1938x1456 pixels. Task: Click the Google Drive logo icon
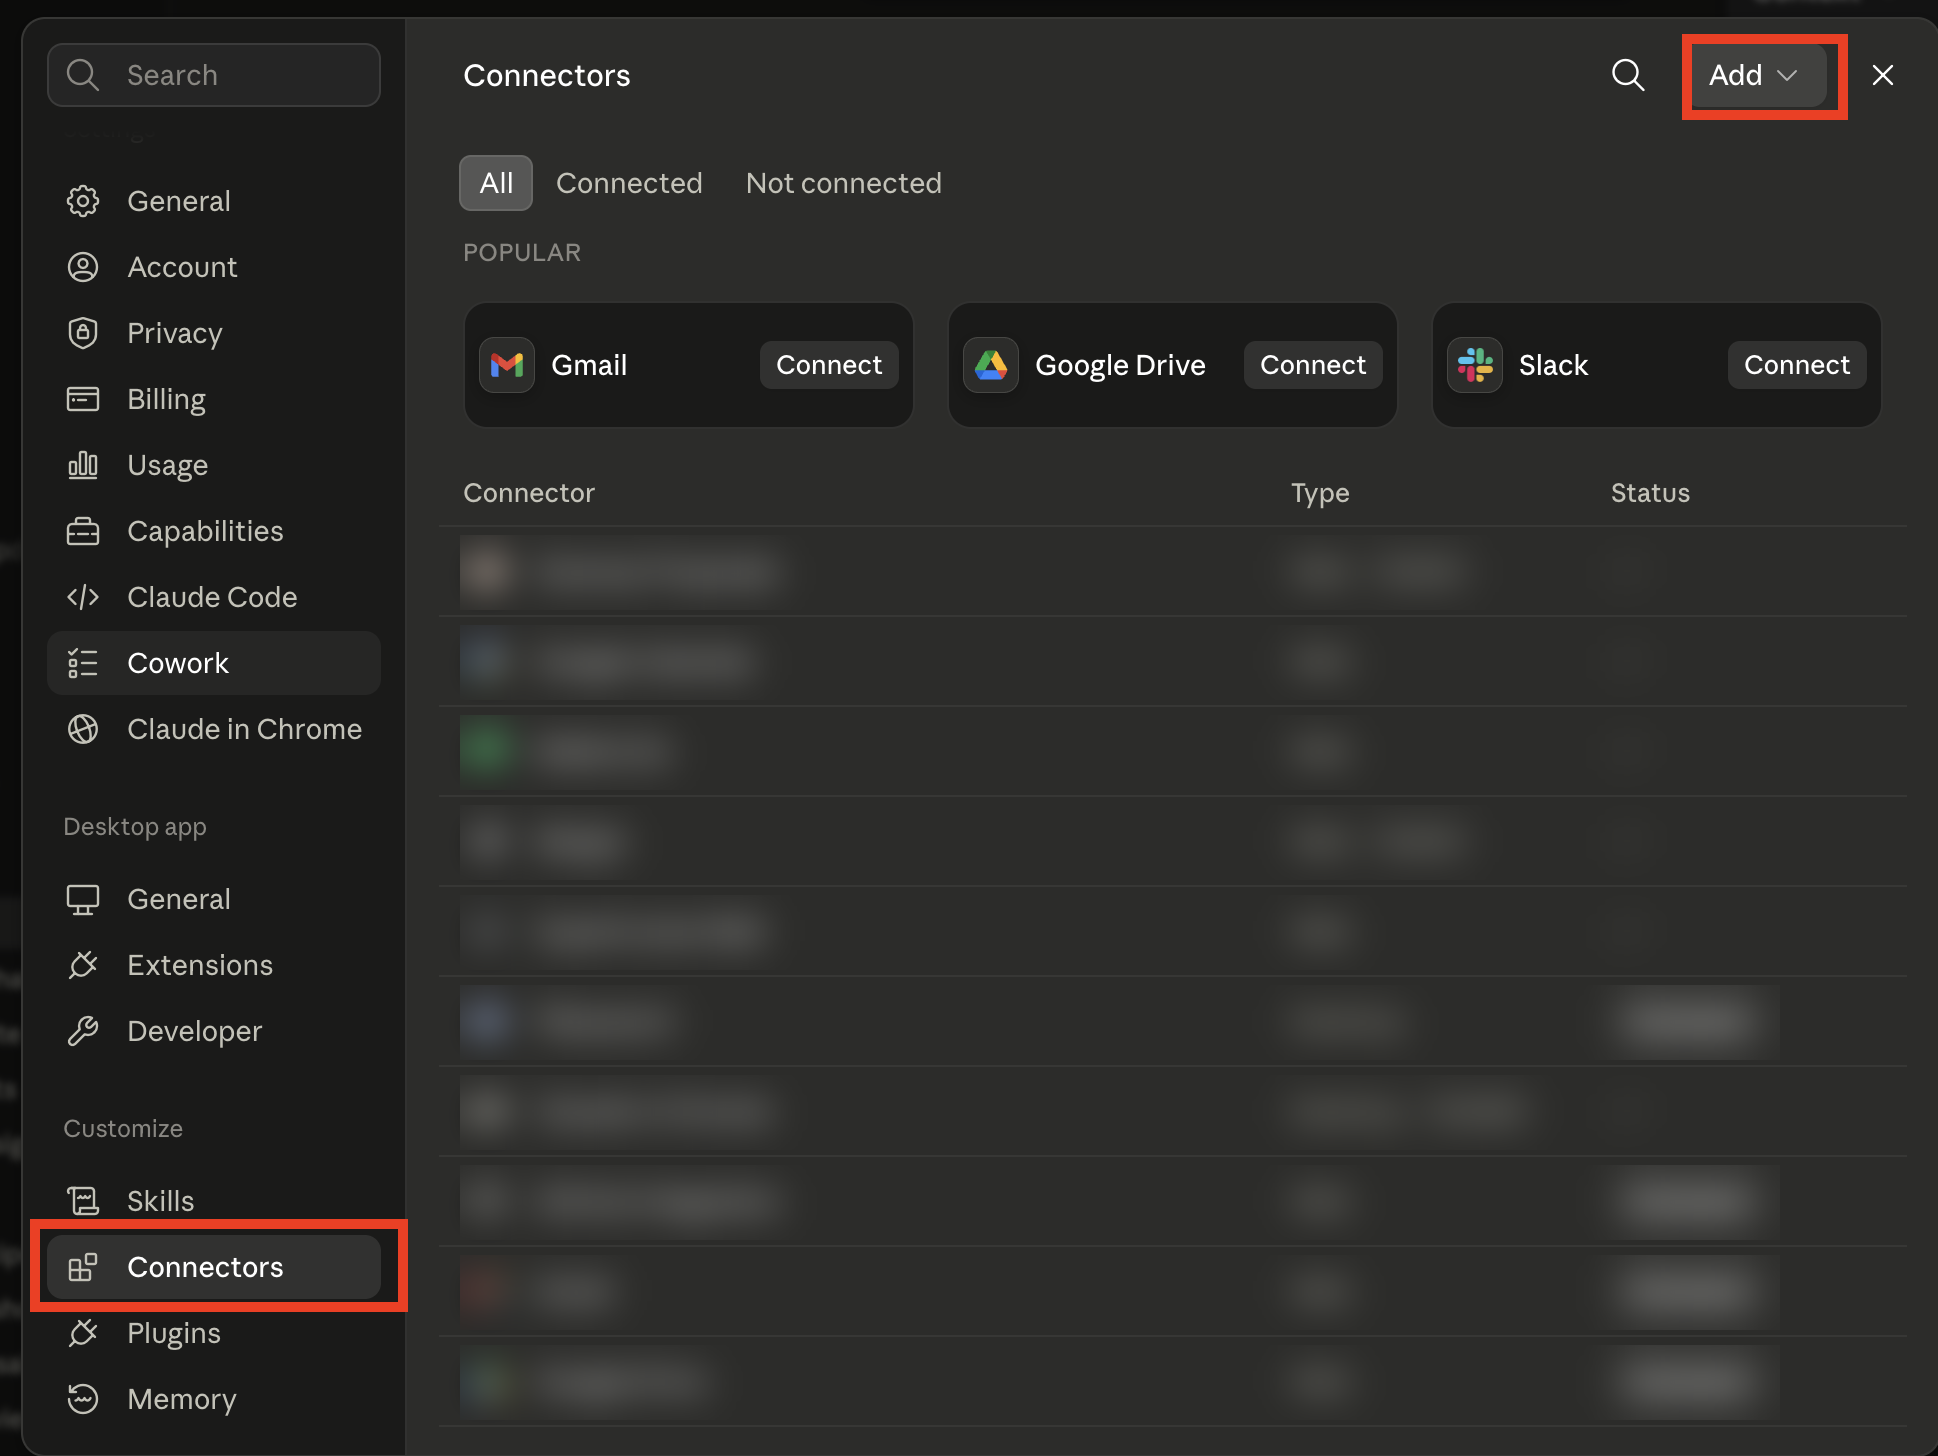(x=991, y=365)
